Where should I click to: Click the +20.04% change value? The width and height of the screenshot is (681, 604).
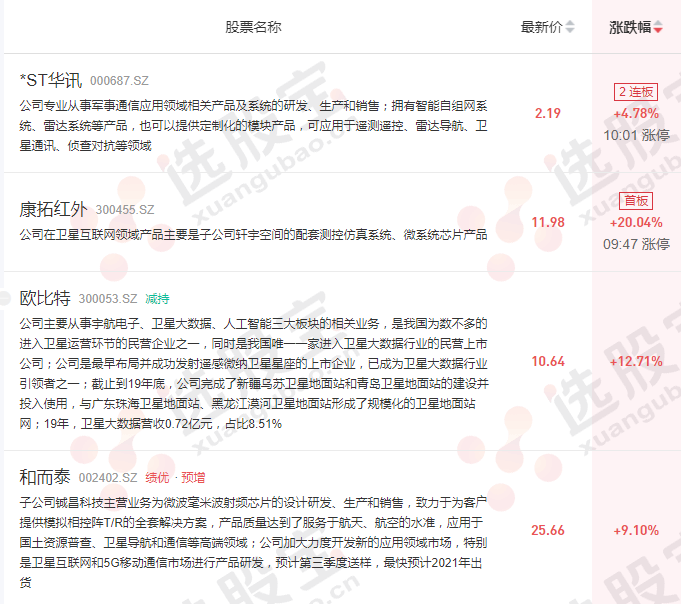click(636, 223)
